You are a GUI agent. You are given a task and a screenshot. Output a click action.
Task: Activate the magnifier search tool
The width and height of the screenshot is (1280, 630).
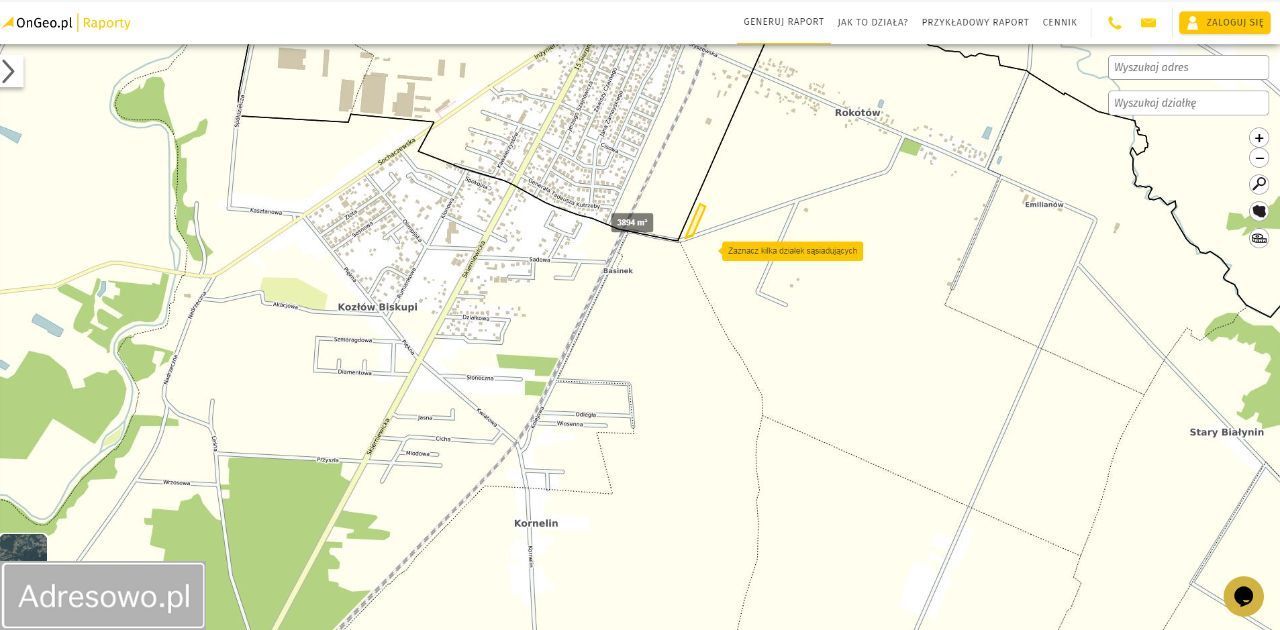1259,184
